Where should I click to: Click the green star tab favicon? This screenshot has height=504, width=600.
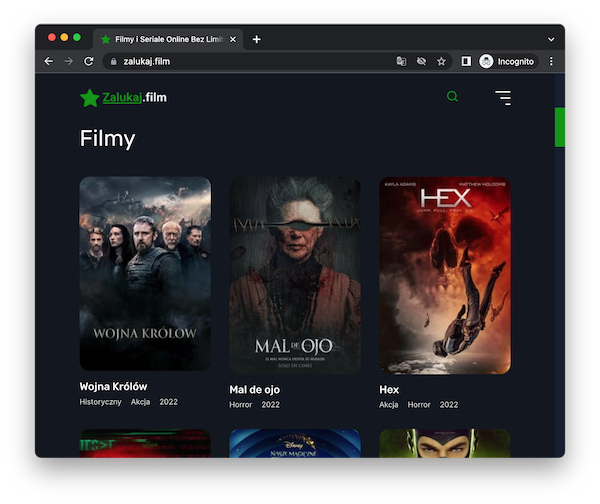106,39
